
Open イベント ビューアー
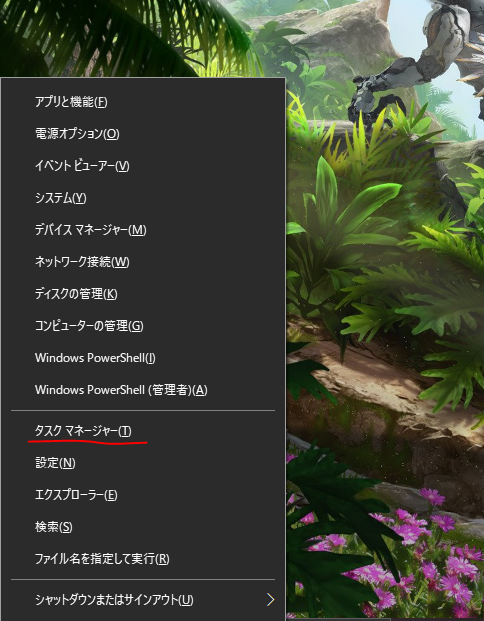coord(143,166)
